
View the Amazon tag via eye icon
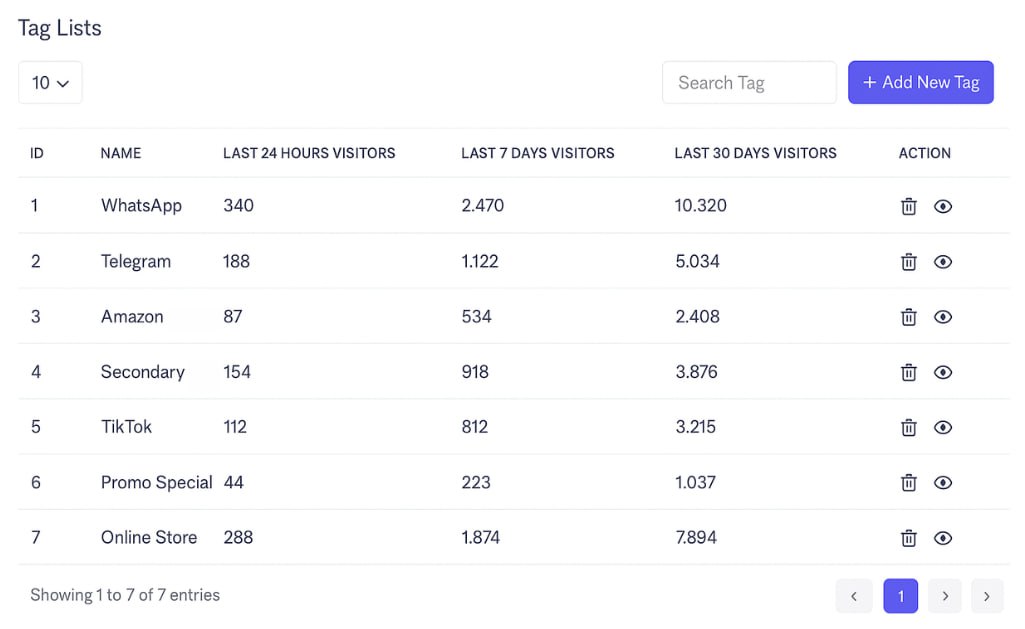pyautogui.click(x=942, y=317)
